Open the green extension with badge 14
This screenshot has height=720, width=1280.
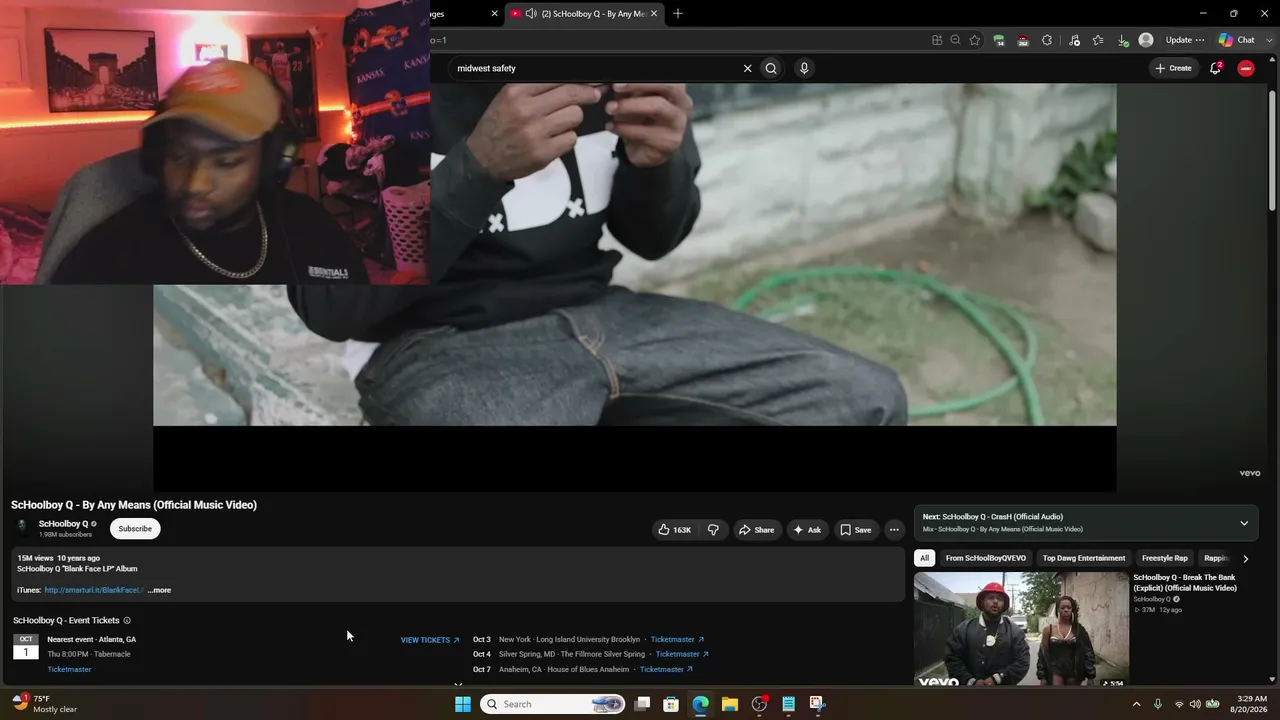pyautogui.click(x=999, y=40)
